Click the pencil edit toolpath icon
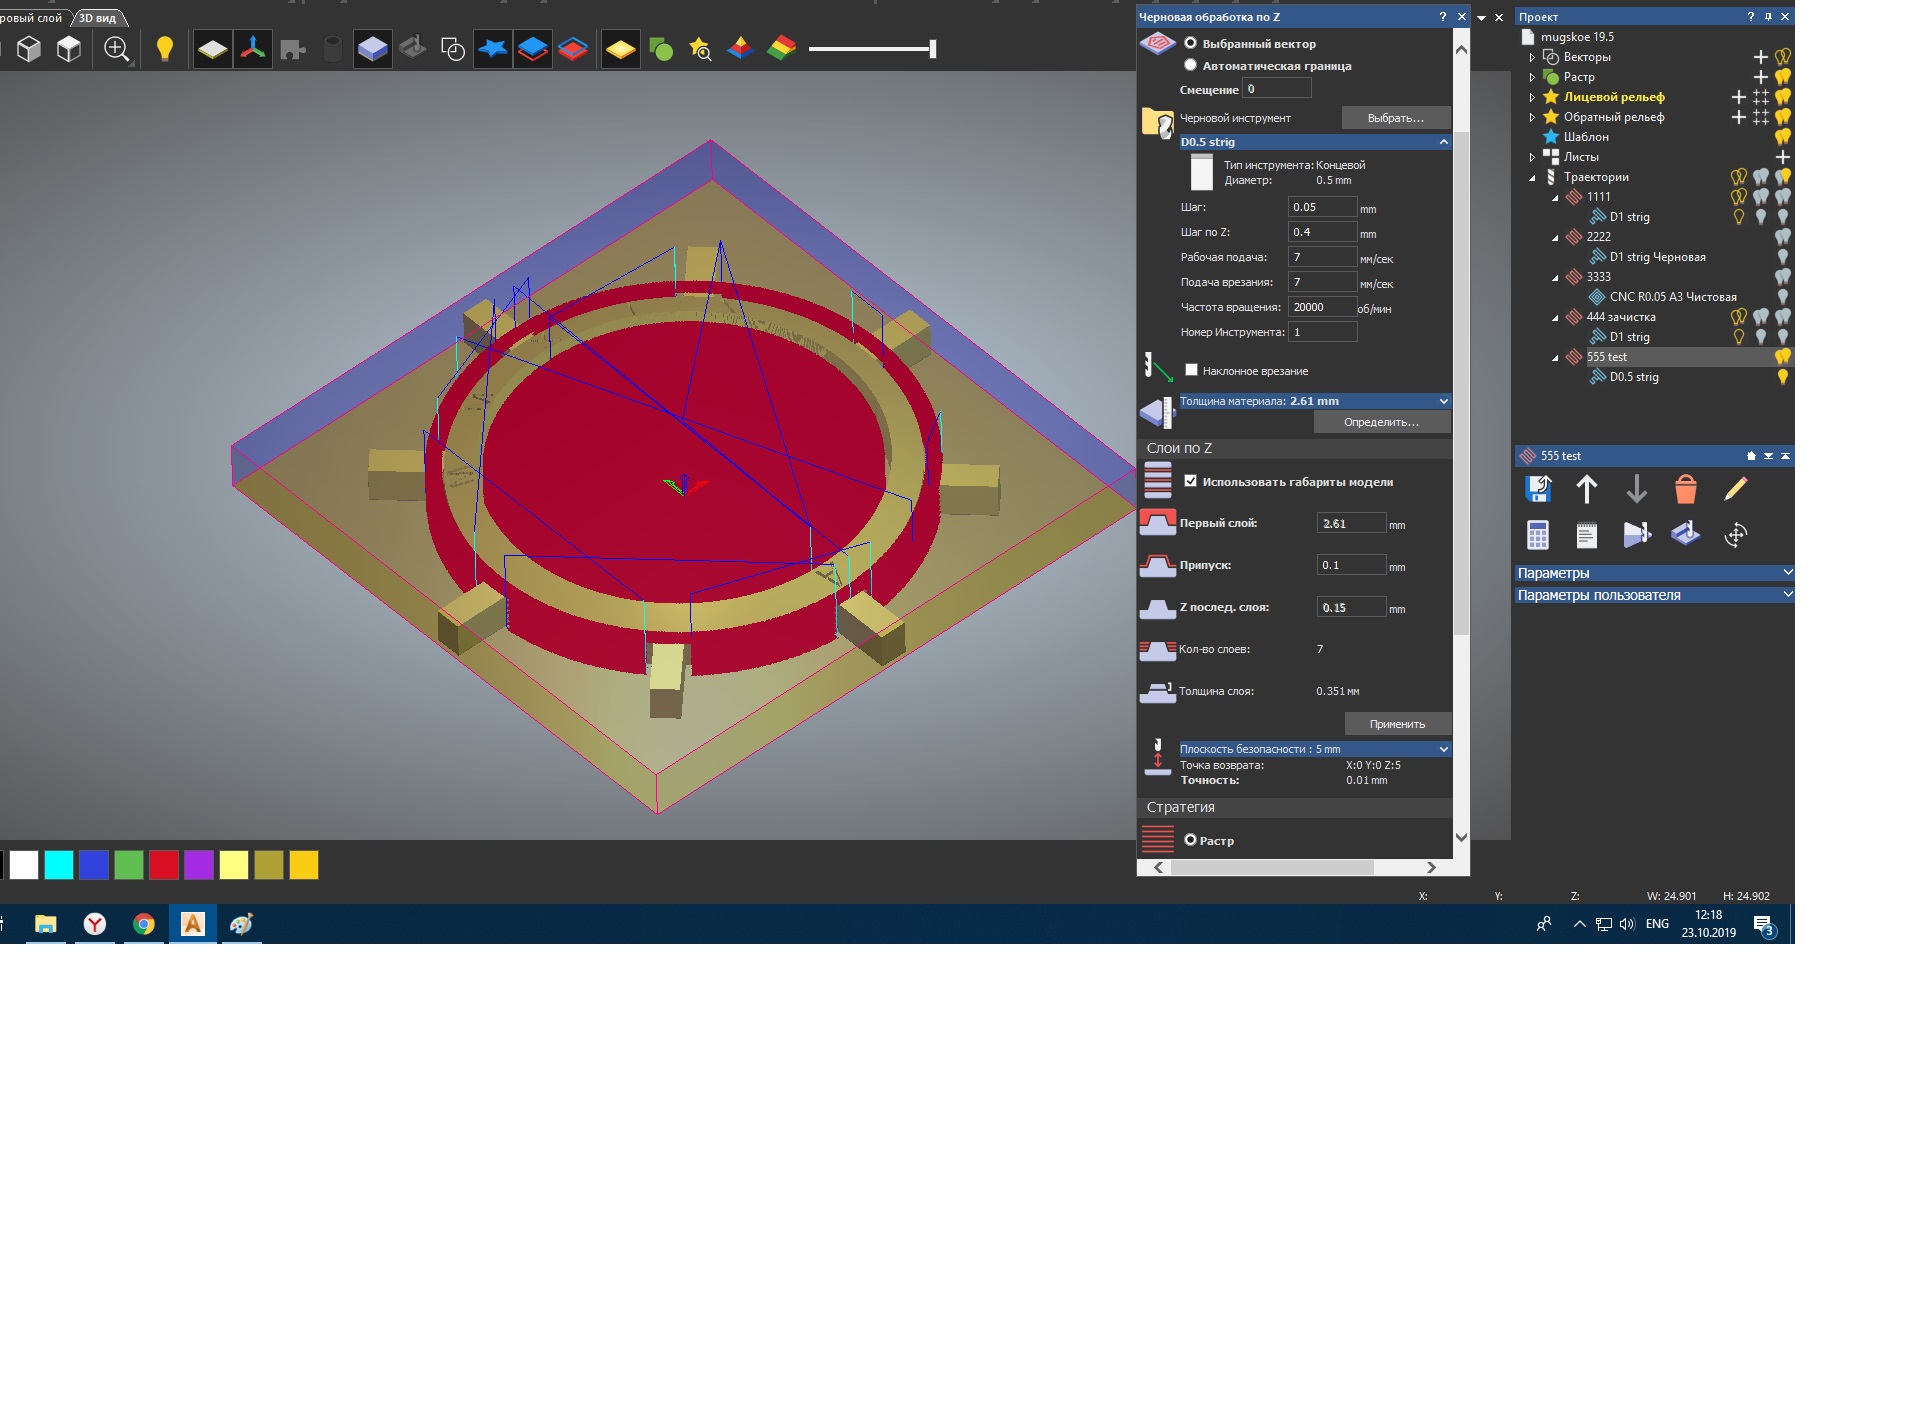This screenshot has width=1920, height=1412. (1735, 489)
